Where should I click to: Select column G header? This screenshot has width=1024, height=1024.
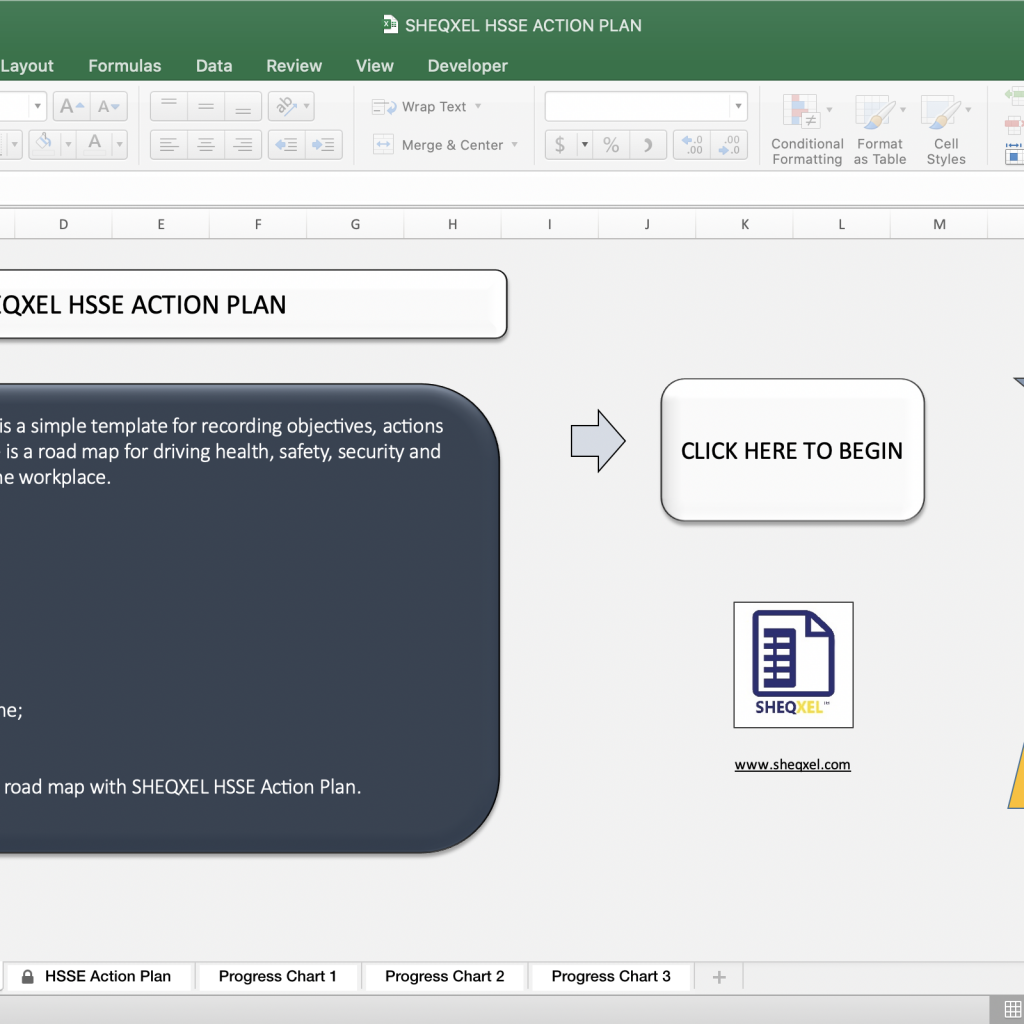[355, 225]
